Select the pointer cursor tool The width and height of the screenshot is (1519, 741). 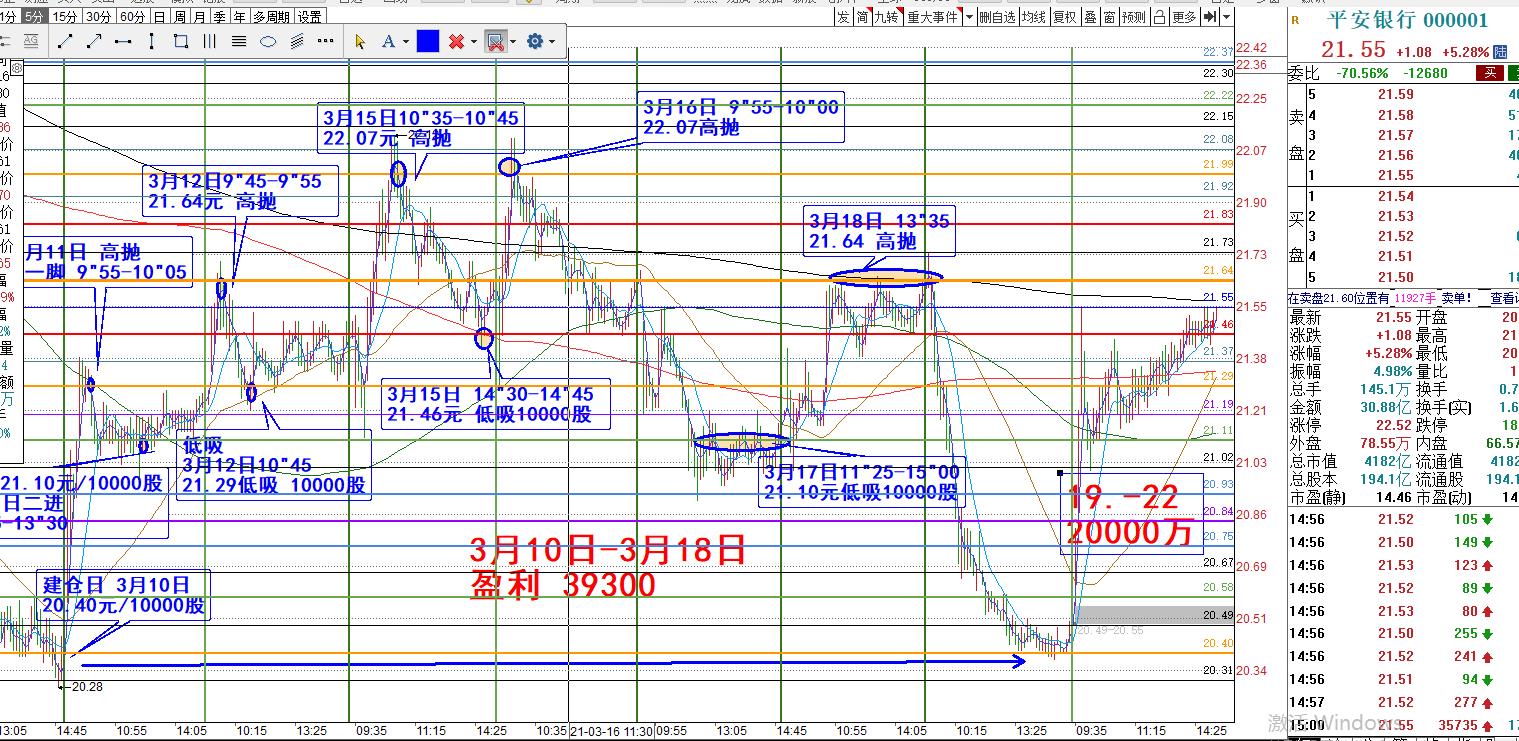(x=361, y=41)
